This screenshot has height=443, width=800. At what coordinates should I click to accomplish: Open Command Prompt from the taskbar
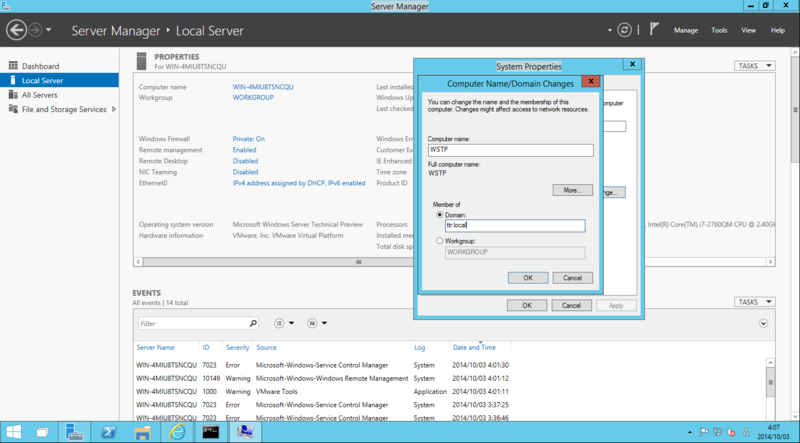pyautogui.click(x=211, y=432)
